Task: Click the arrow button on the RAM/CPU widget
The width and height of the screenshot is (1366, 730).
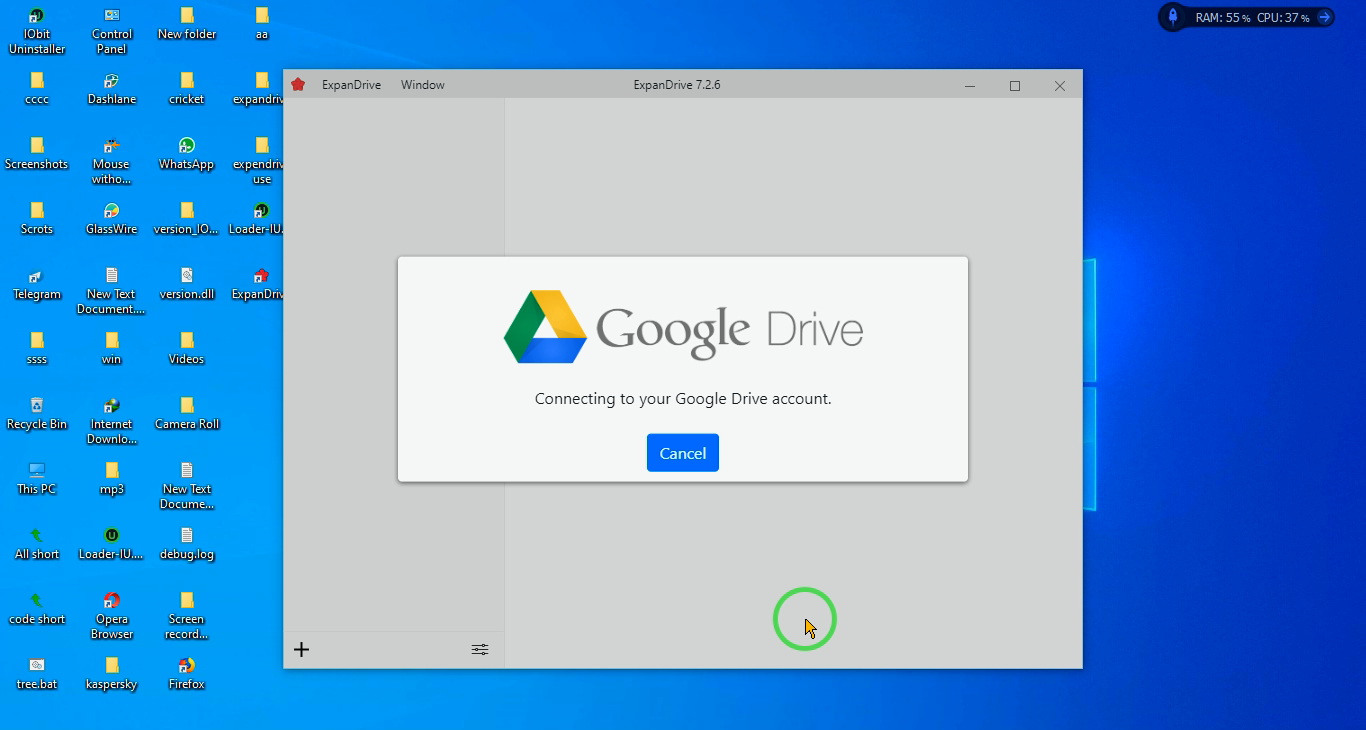Action: (1324, 17)
